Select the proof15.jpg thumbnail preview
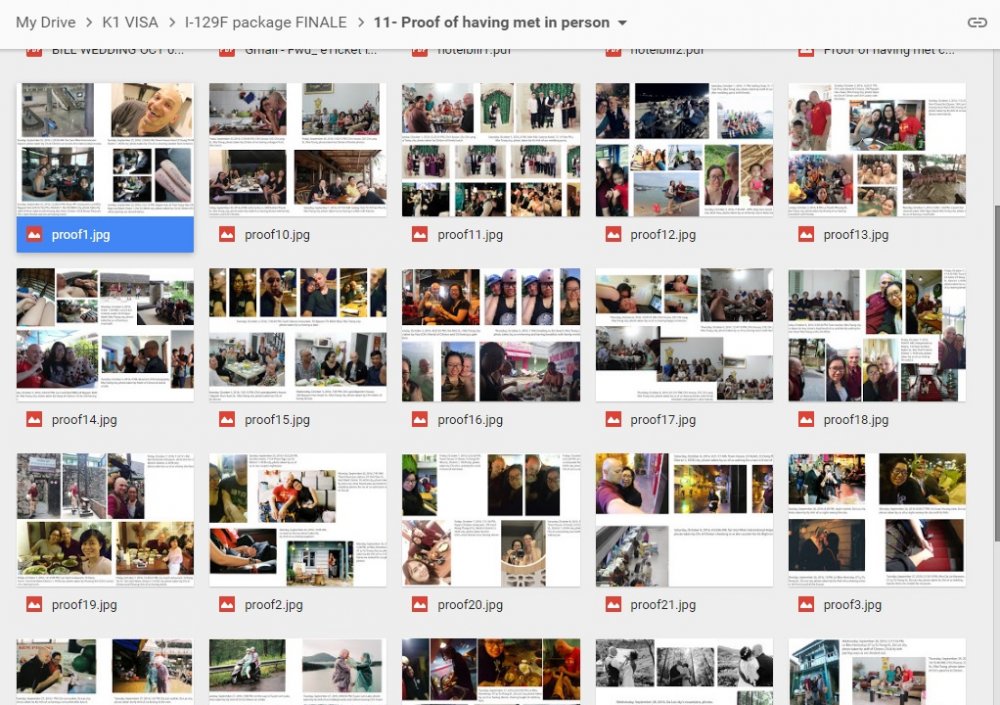Image resolution: width=1000 pixels, height=705 pixels. pos(298,334)
